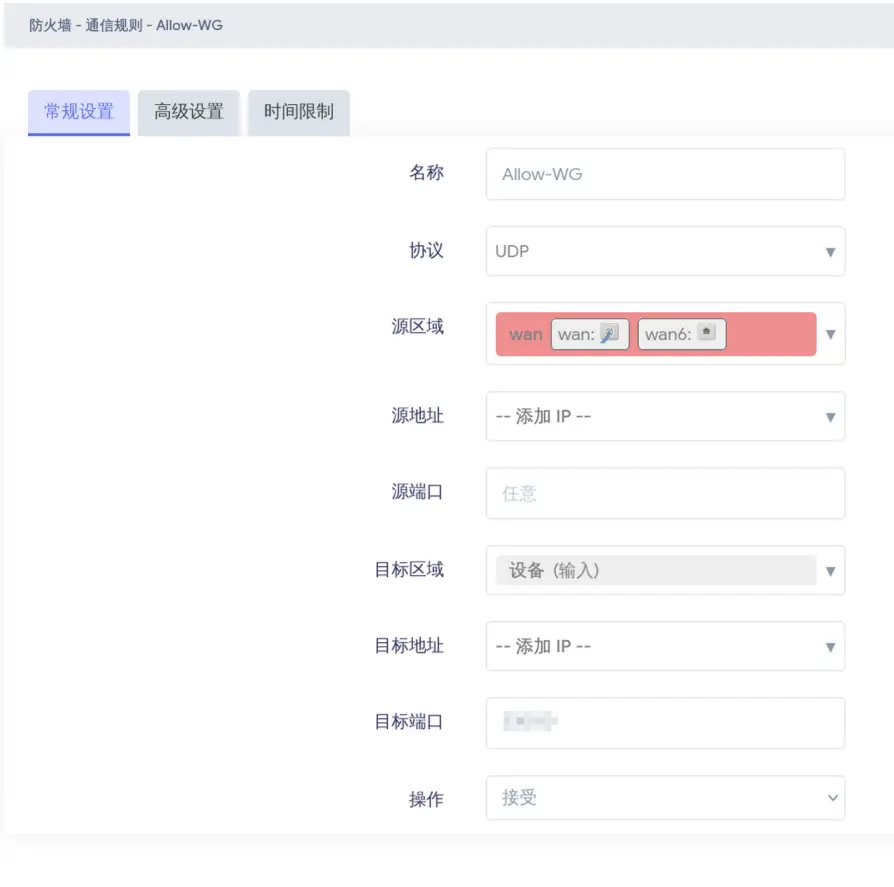Click the red wan zone badge
Screen dimensions: 894x887
pyautogui.click(x=524, y=334)
